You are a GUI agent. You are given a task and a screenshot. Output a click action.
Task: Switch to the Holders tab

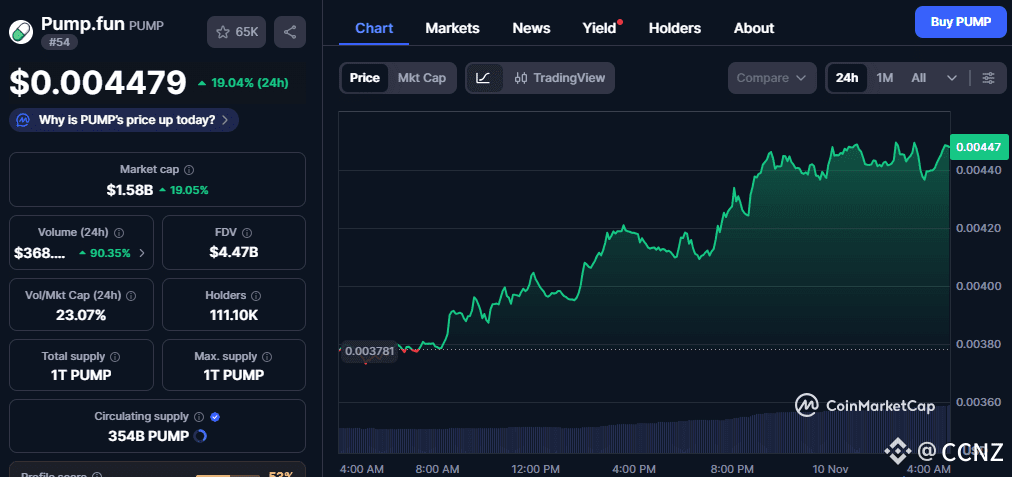[x=674, y=28]
